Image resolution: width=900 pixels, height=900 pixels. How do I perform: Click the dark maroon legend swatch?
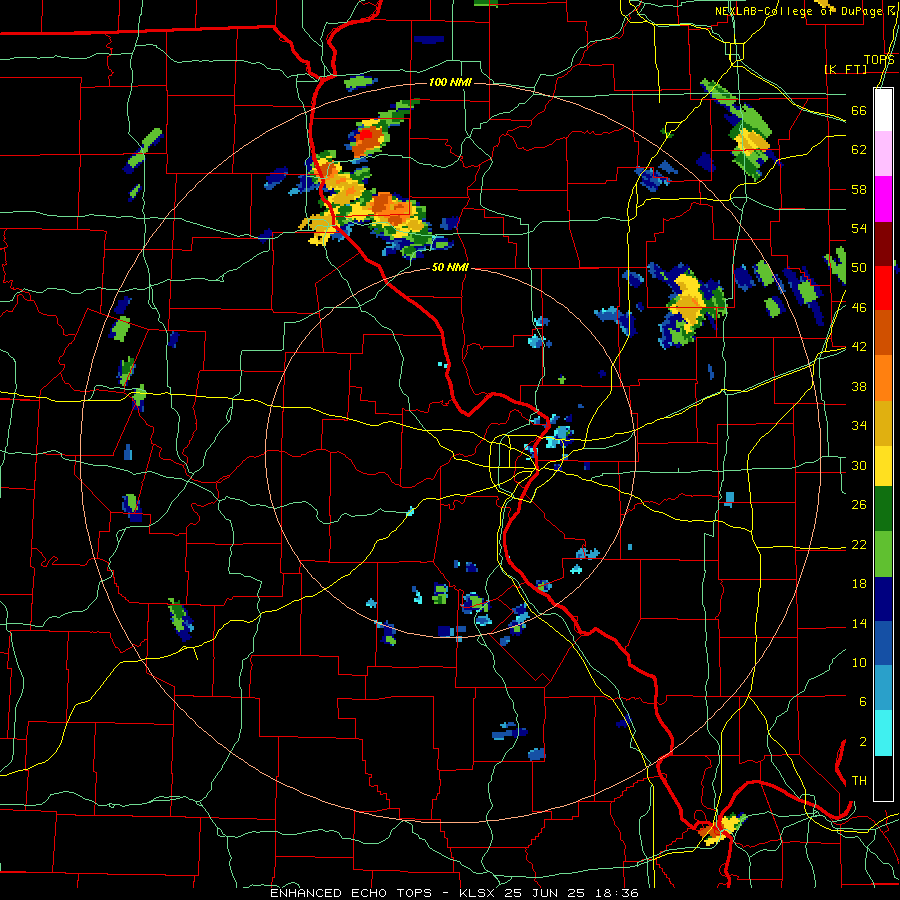883,244
